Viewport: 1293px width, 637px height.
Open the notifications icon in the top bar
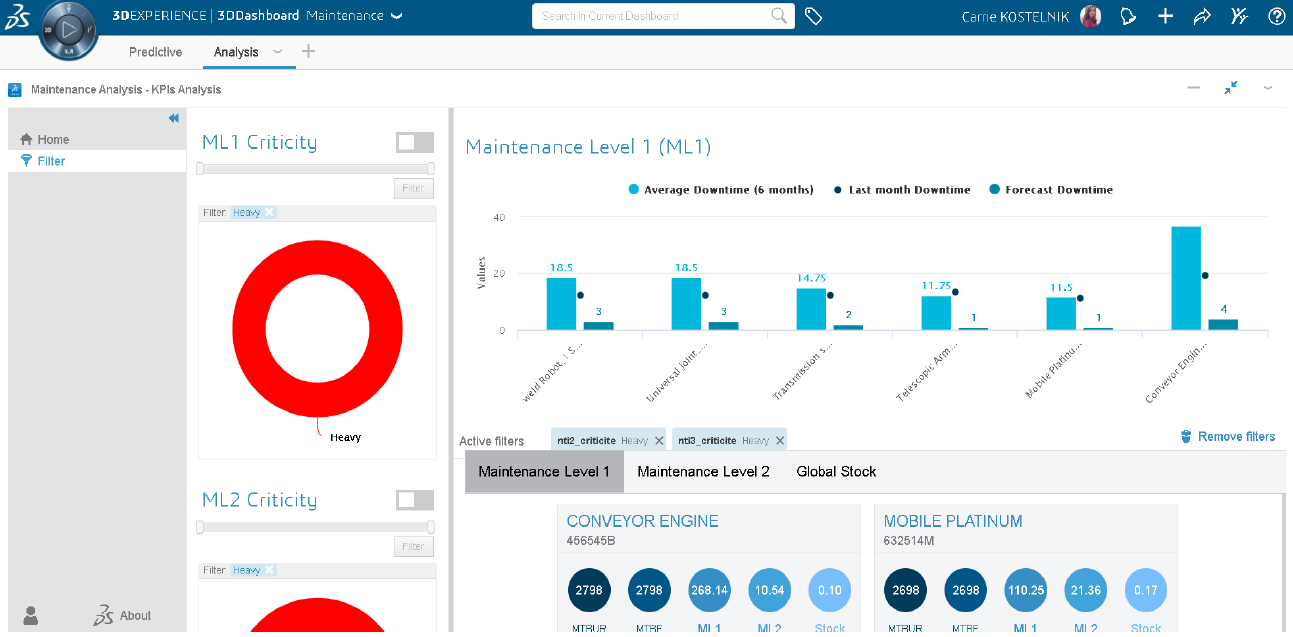pyautogui.click(x=1128, y=16)
